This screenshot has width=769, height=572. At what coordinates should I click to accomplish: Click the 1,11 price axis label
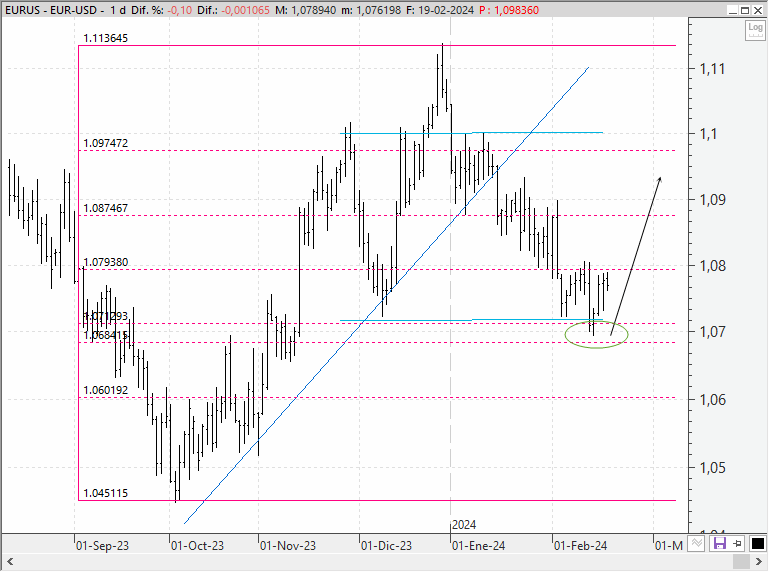click(712, 69)
